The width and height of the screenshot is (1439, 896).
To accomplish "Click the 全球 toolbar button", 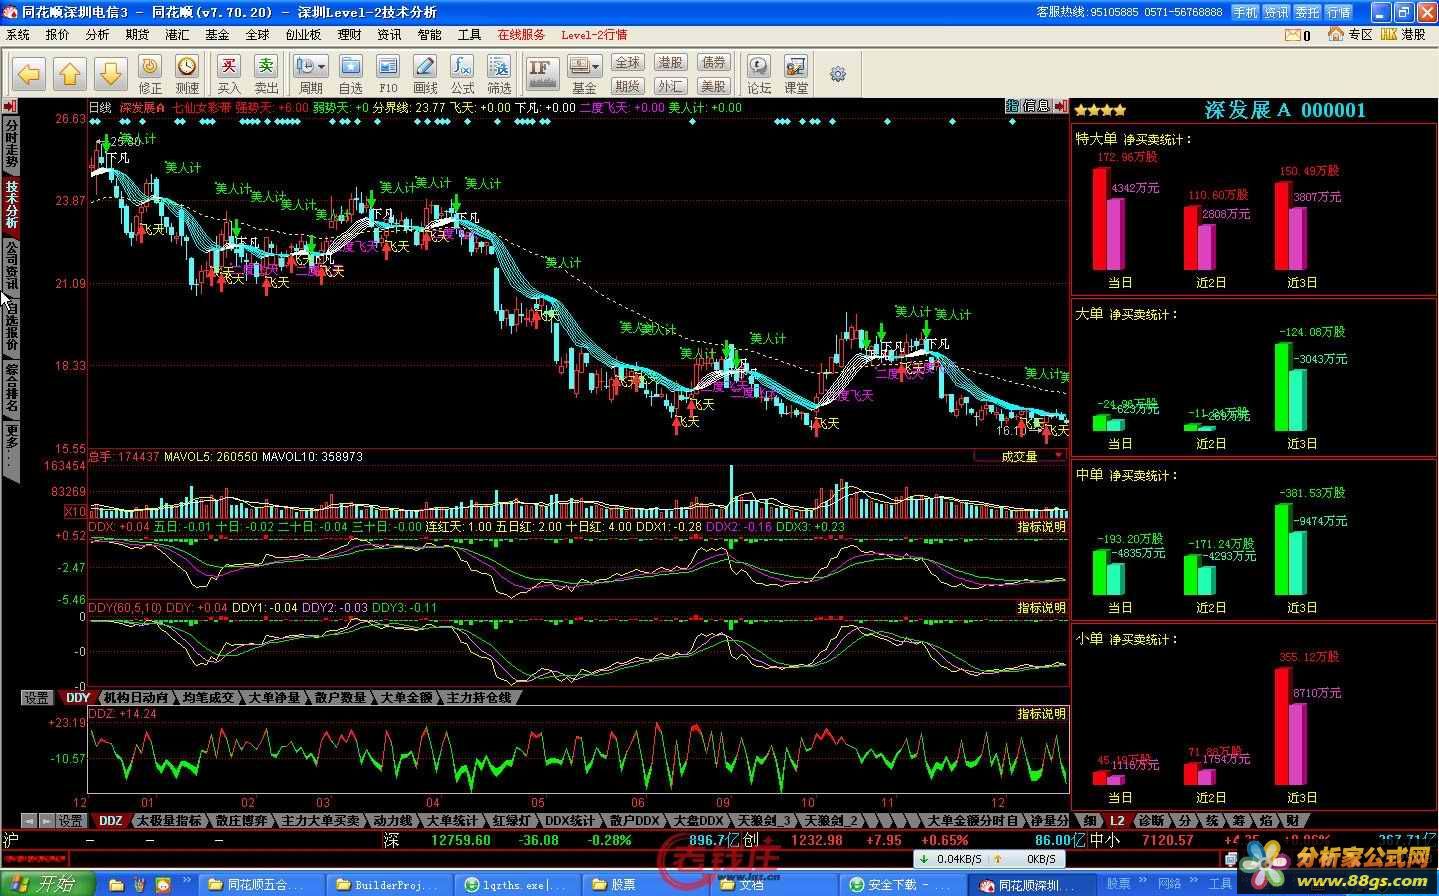I will pyautogui.click(x=627, y=63).
